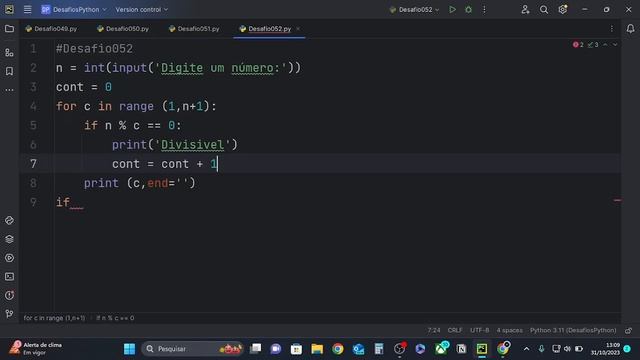Viewport: 640px width, 360px height.
Task: Open Outlook from the taskbar
Action: [x=358, y=349]
